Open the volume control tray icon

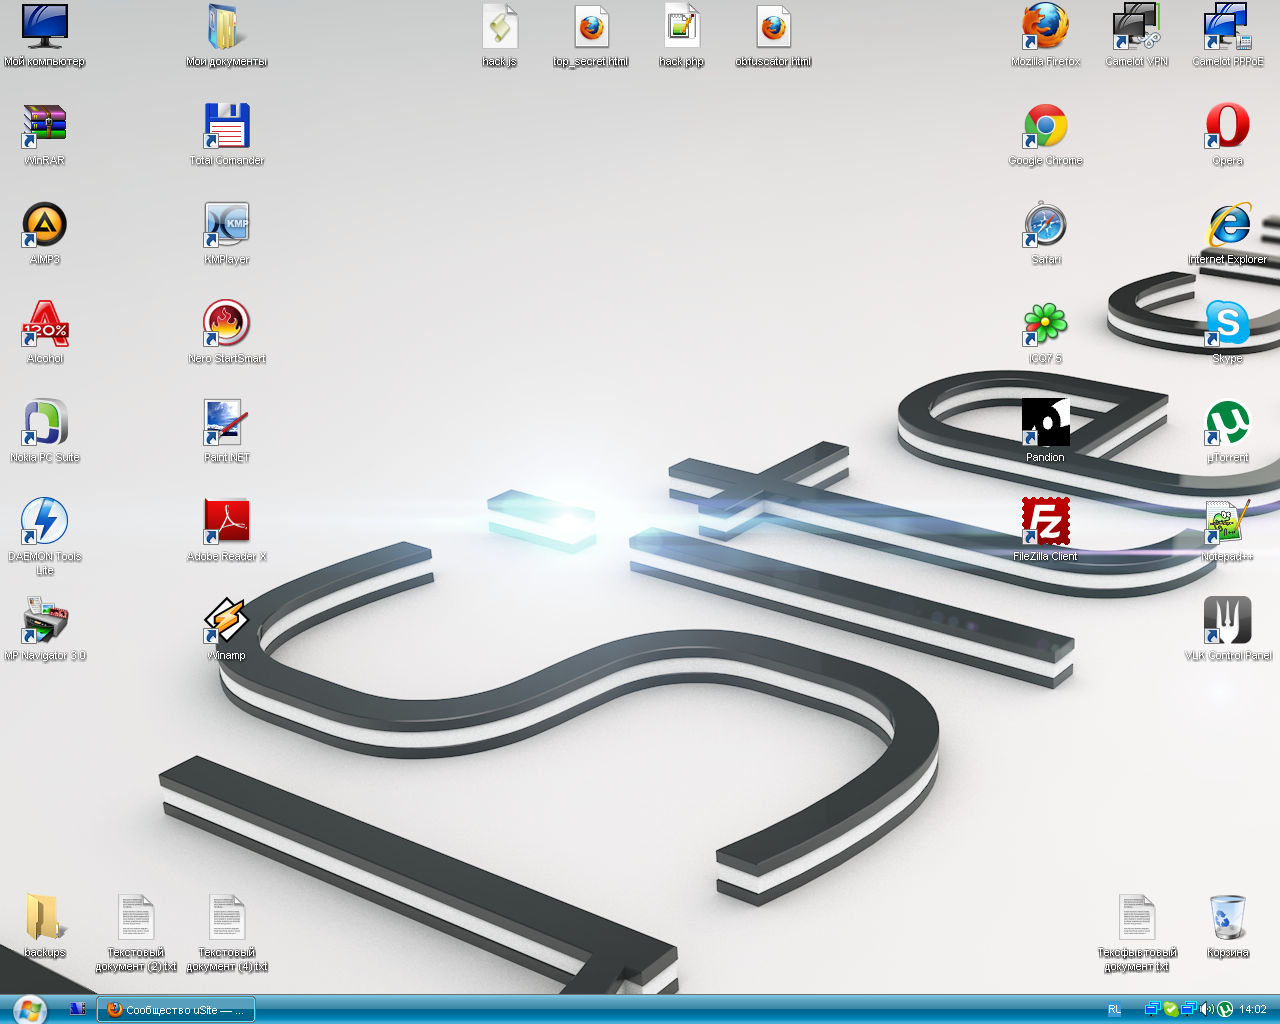pos(1206,1009)
